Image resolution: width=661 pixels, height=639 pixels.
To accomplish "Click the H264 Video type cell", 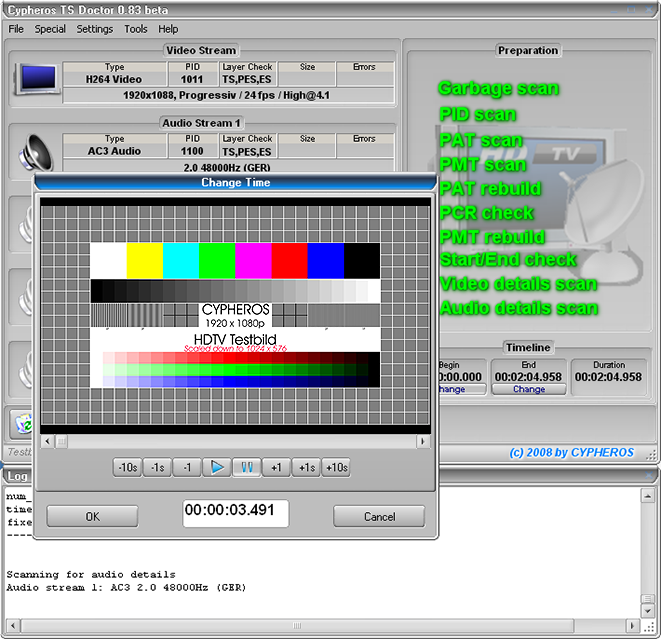I will [114, 79].
